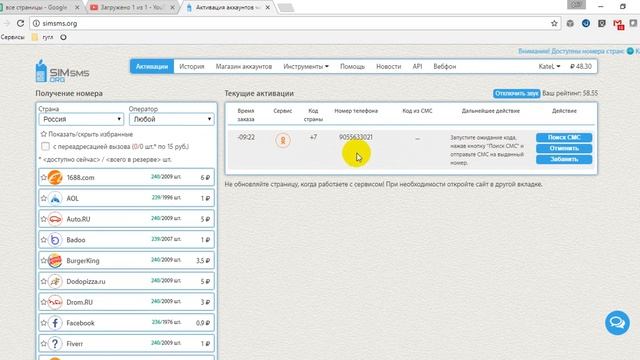Expand the Инструменты menu
640x360 pixels.
click(306, 67)
